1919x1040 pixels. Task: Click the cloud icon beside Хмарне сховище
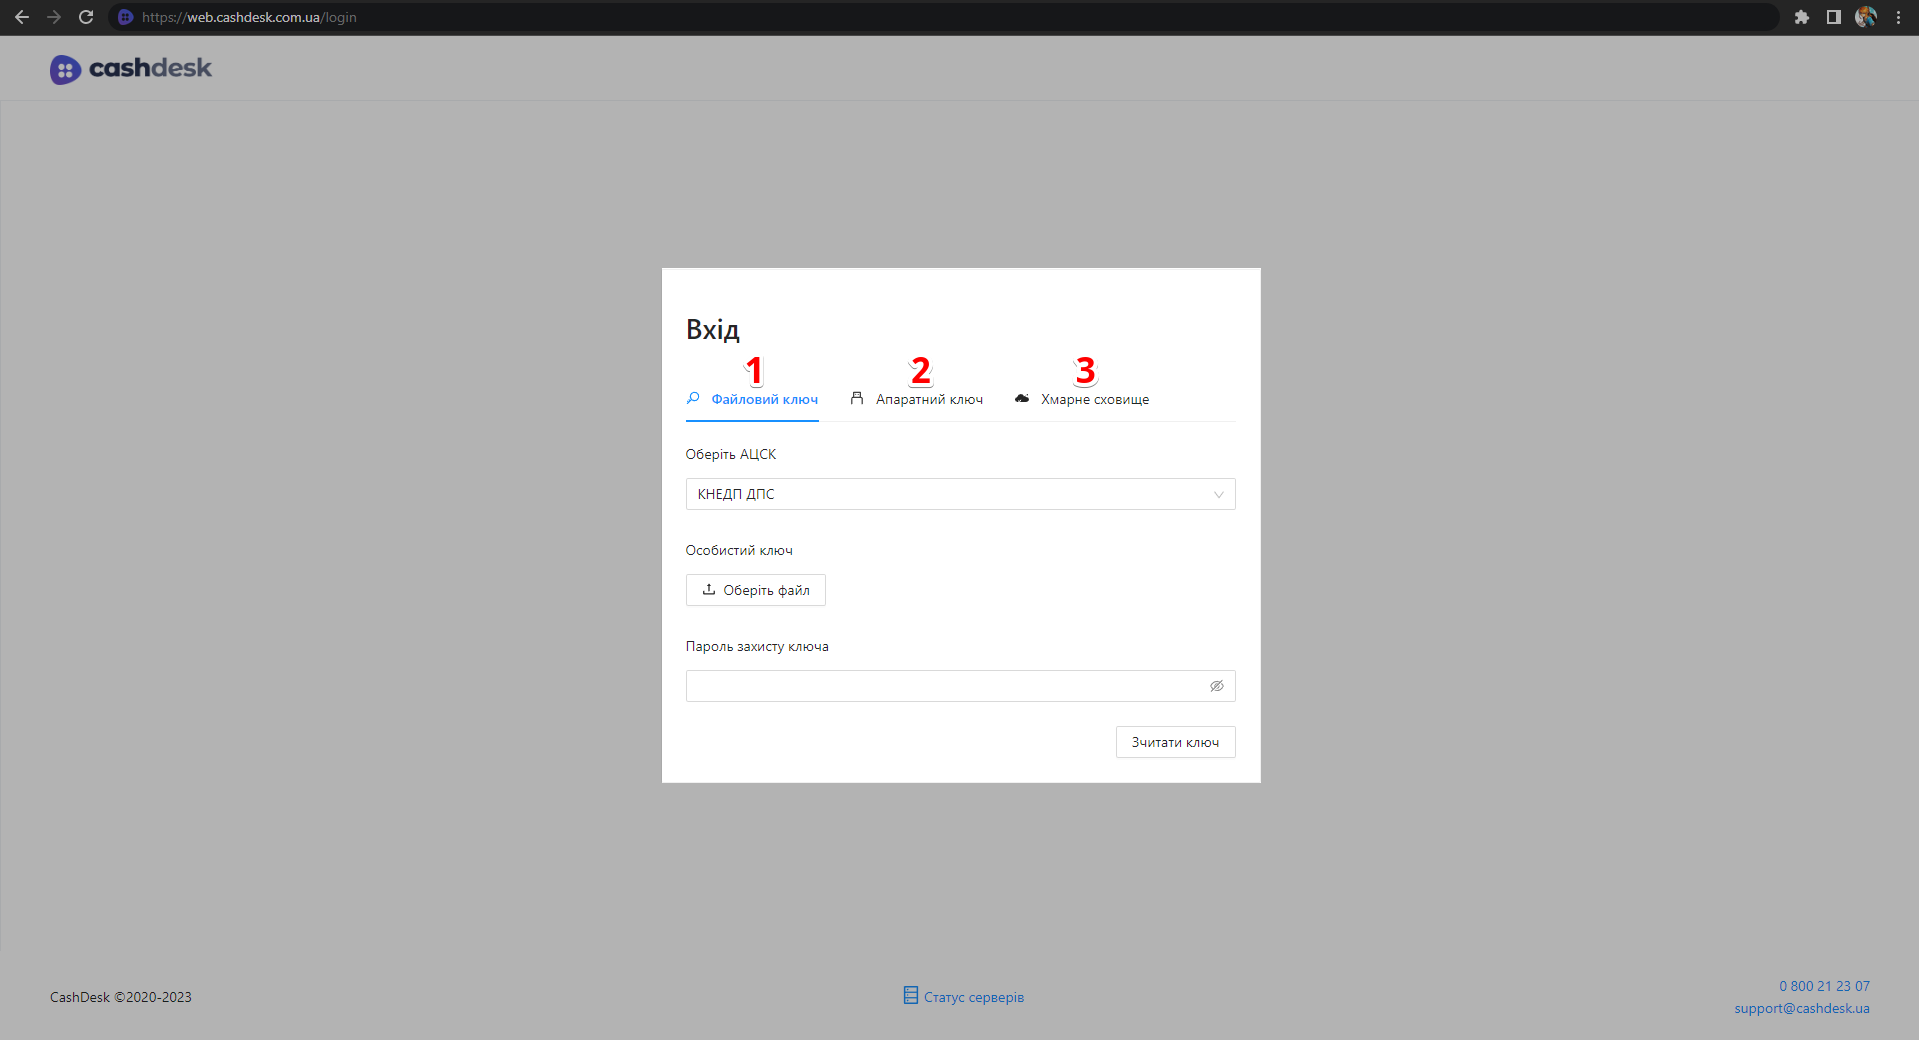click(1022, 398)
